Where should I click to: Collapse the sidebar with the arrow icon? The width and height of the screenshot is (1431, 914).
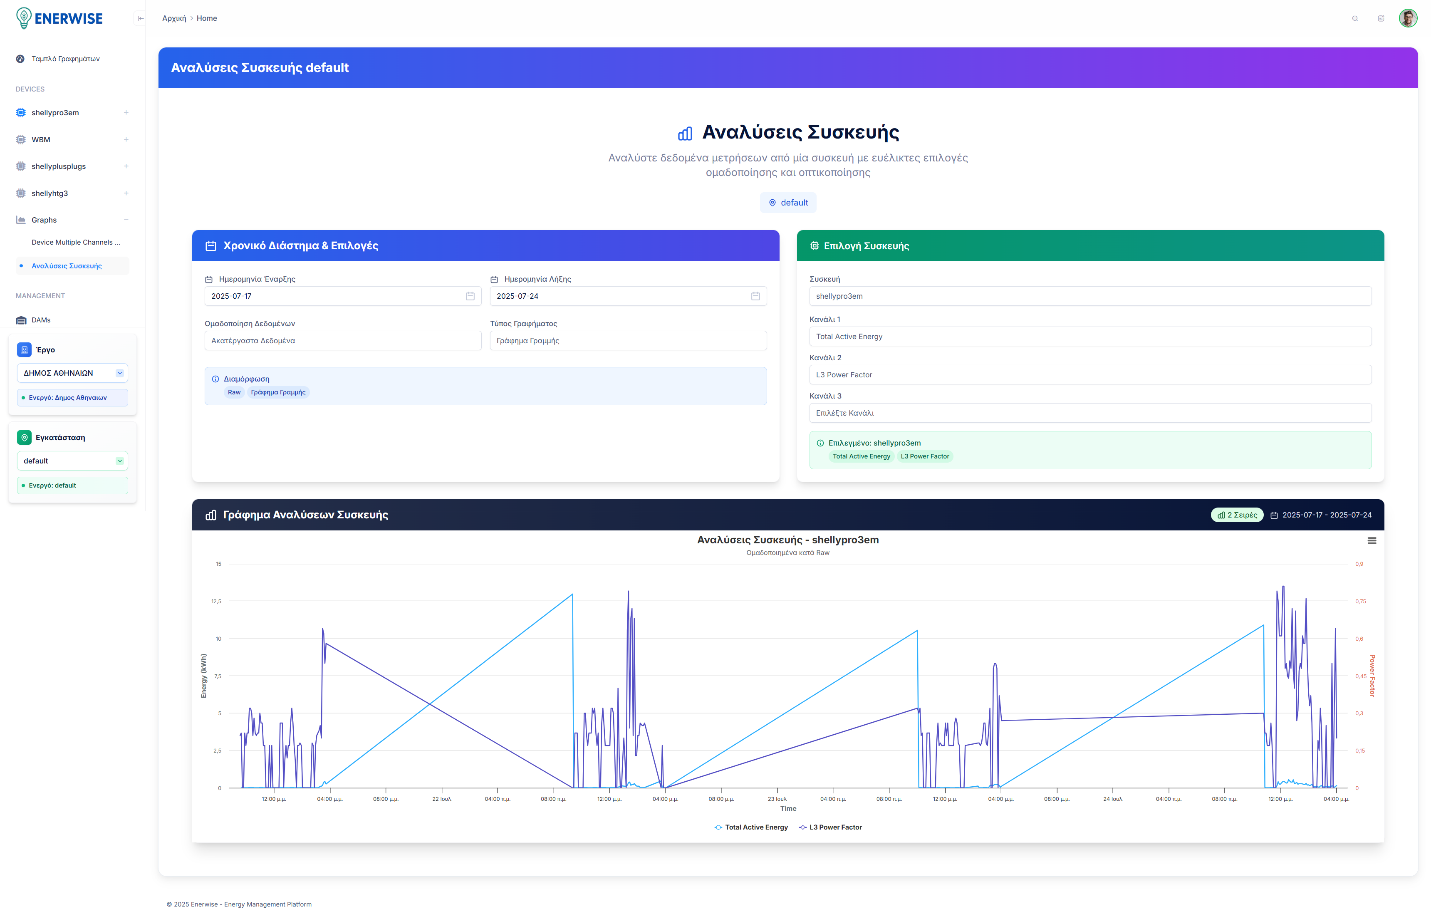tap(140, 19)
